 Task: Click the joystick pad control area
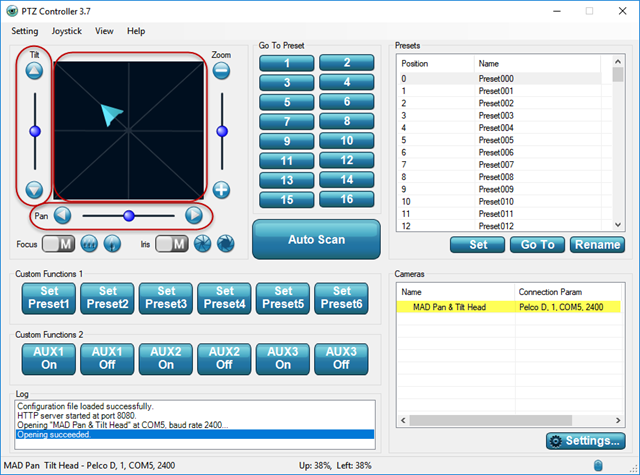pos(129,130)
